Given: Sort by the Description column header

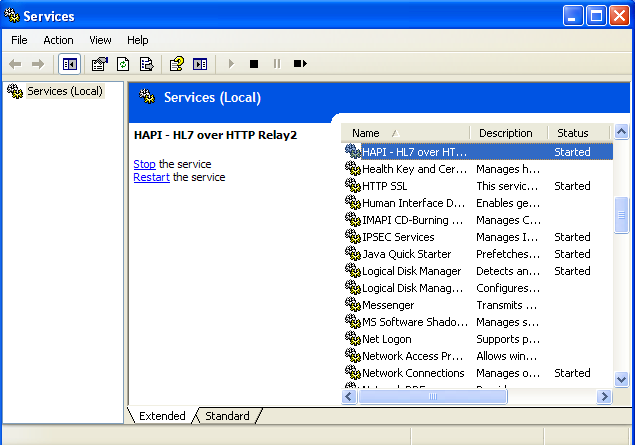Looking at the screenshot, I should (x=509, y=133).
